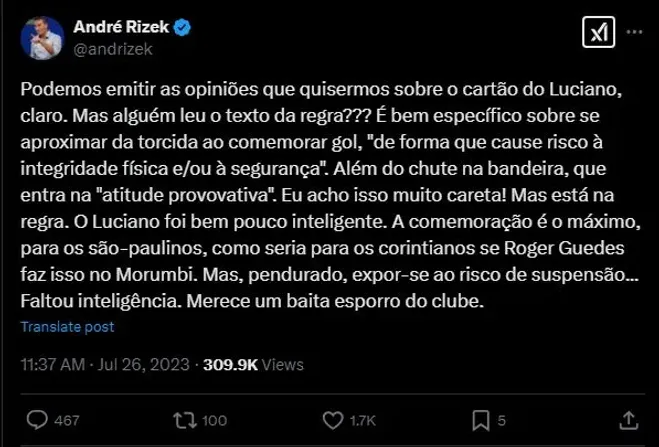Screen dimensions: 659x447
Task: Repost using the retweet arrows icon
Action: coord(185,419)
